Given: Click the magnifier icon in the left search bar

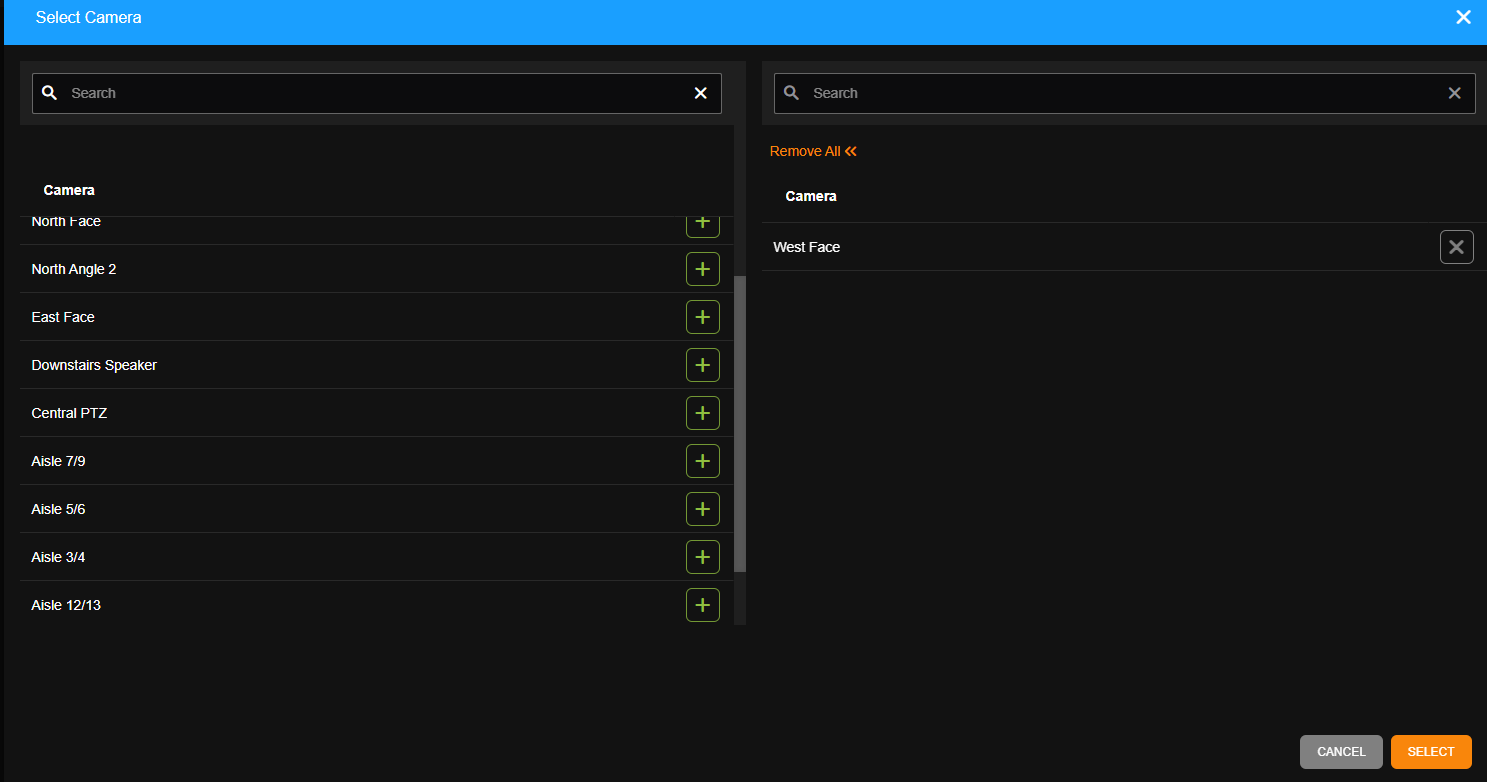Looking at the screenshot, I should pyautogui.click(x=49, y=92).
